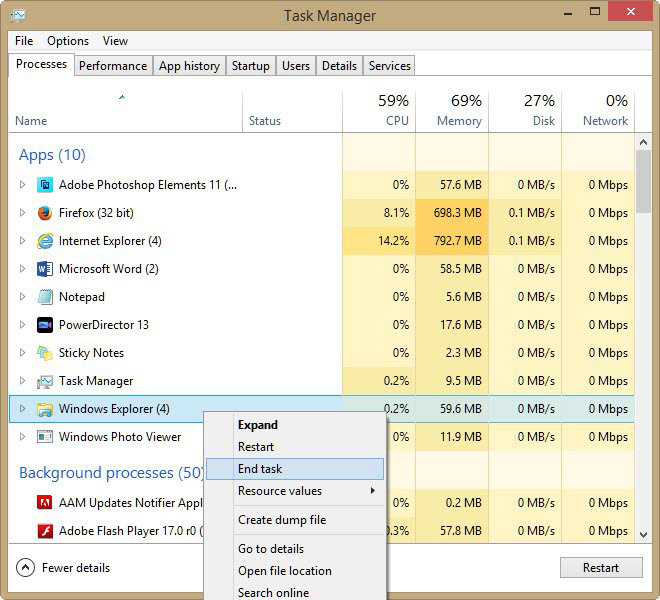Image resolution: width=660 pixels, height=600 pixels.
Task: Sort by the Status column header
Action: 293,111
